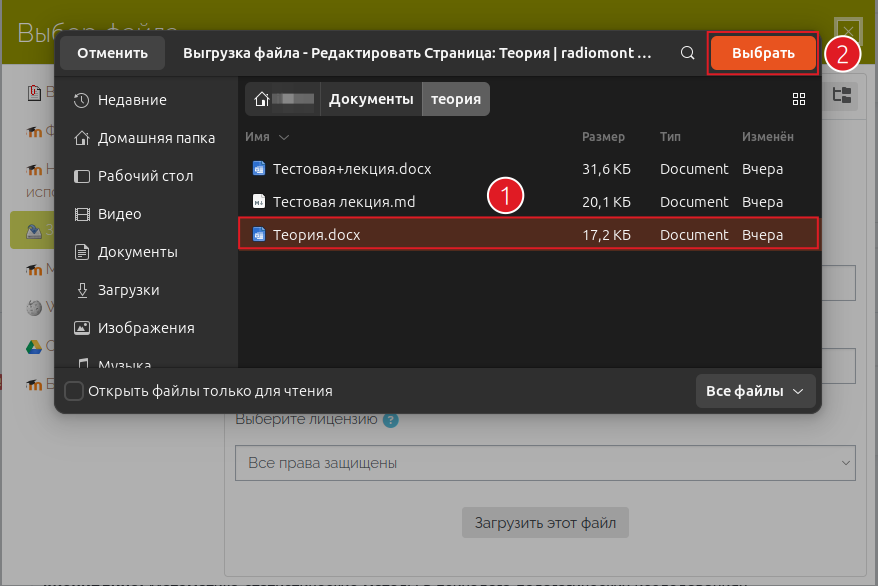This screenshot has height=586, width=878.
Task: Go to Документы breadcrumb
Action: [x=370, y=99]
